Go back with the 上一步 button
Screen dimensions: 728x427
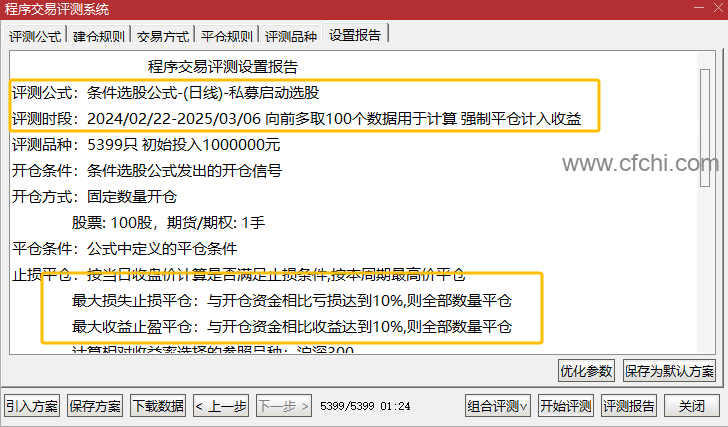221,406
